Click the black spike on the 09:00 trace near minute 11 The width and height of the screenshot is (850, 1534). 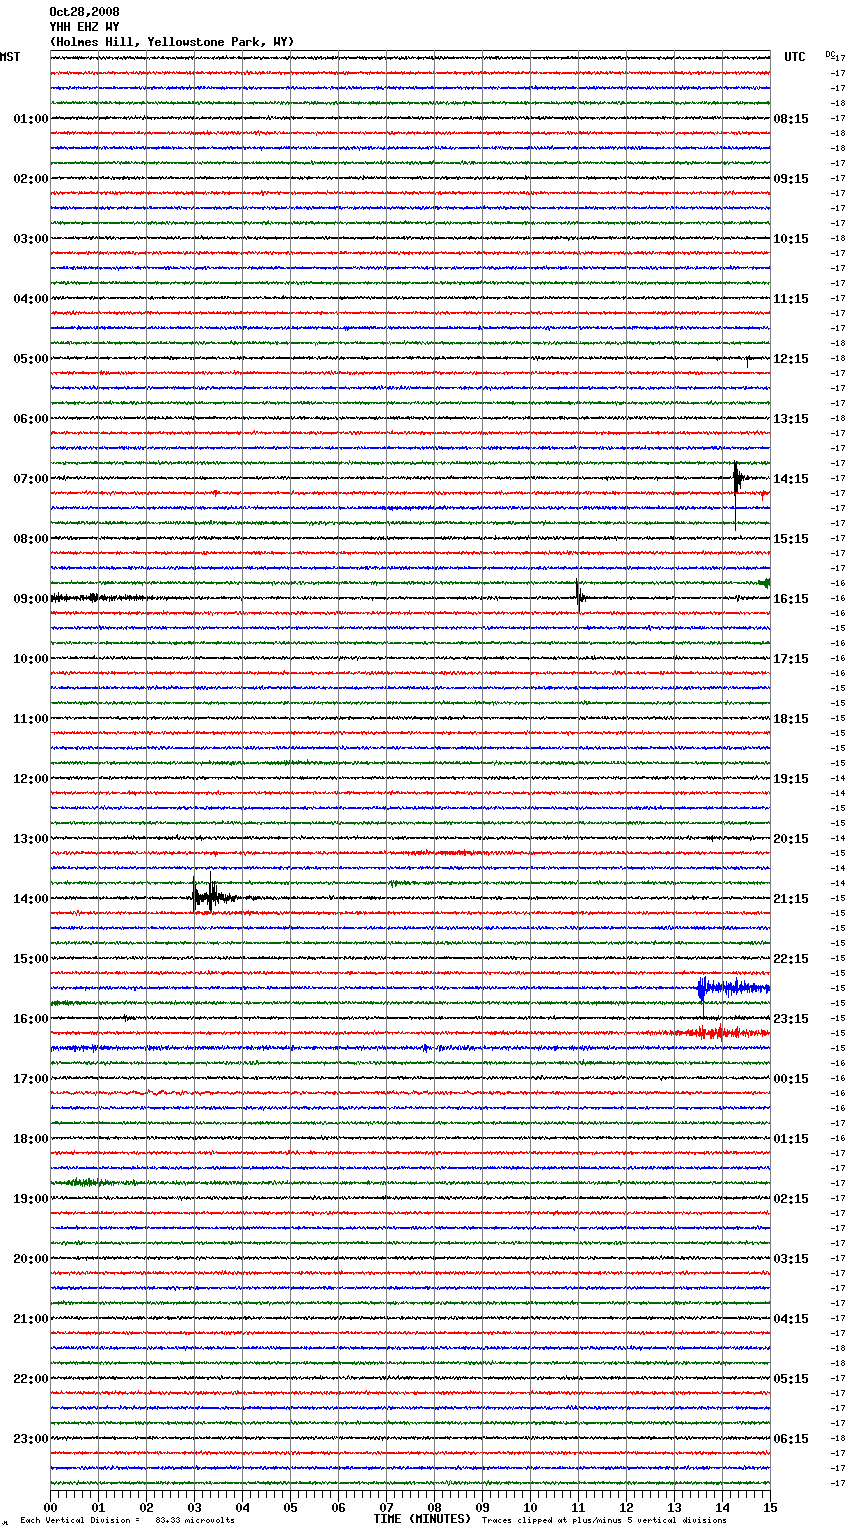[579, 596]
